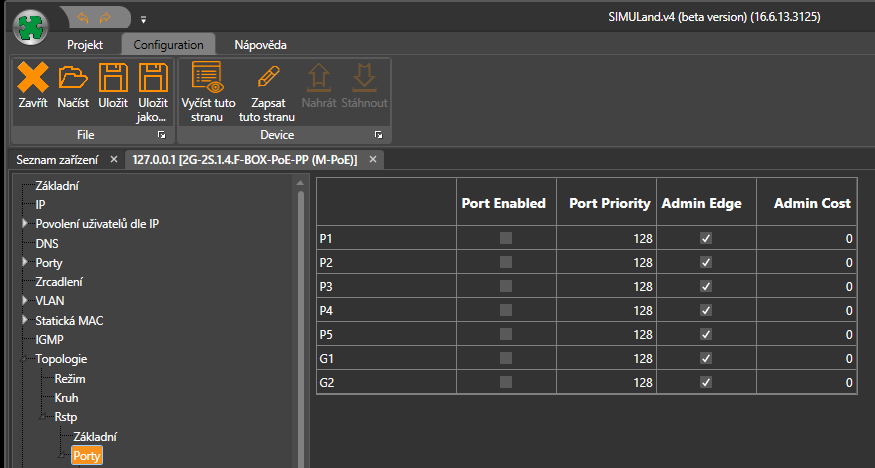875x468 pixels.
Task: Click Zapsat tuto stranu pencil icon
Action: [x=268, y=76]
